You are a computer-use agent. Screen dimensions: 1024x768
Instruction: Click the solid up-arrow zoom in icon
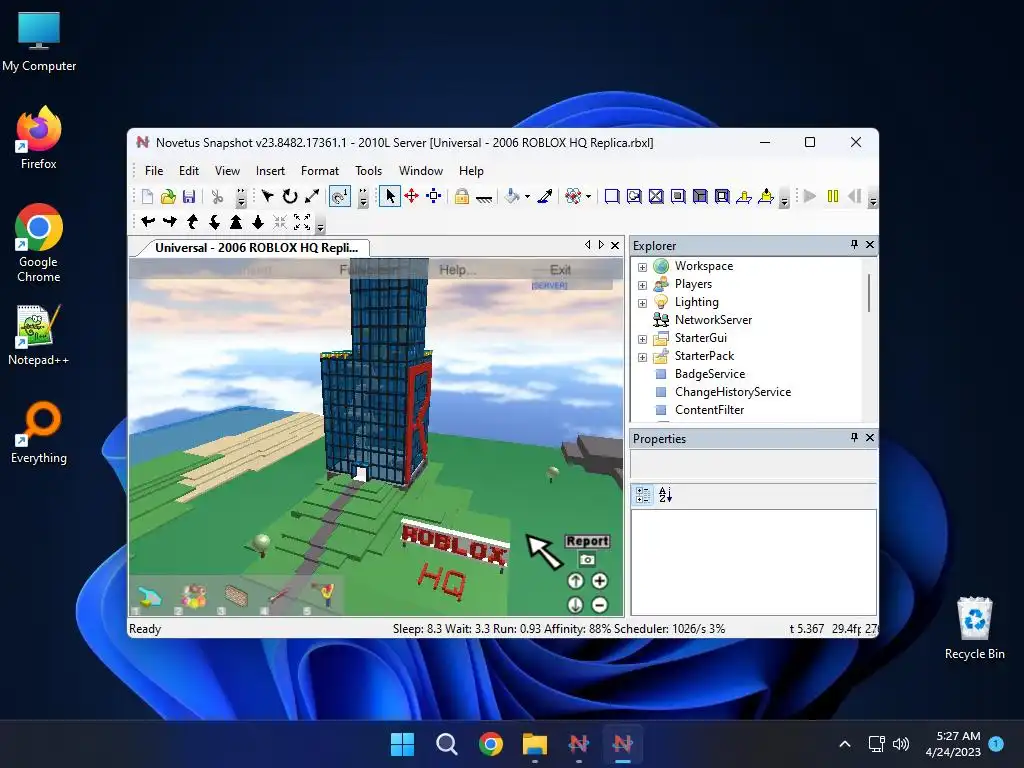point(236,222)
